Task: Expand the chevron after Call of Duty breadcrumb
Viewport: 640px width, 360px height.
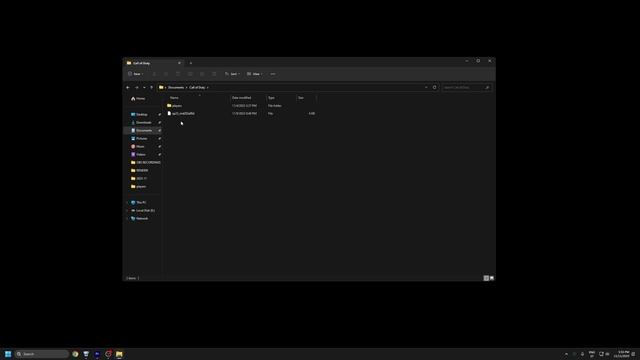Action: pyautogui.click(x=208, y=87)
